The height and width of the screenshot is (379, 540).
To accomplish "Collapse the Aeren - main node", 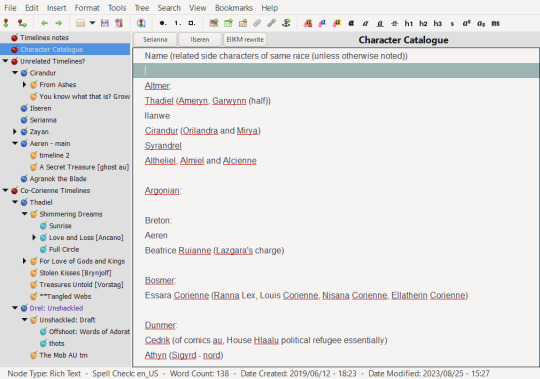I will point(15,143).
